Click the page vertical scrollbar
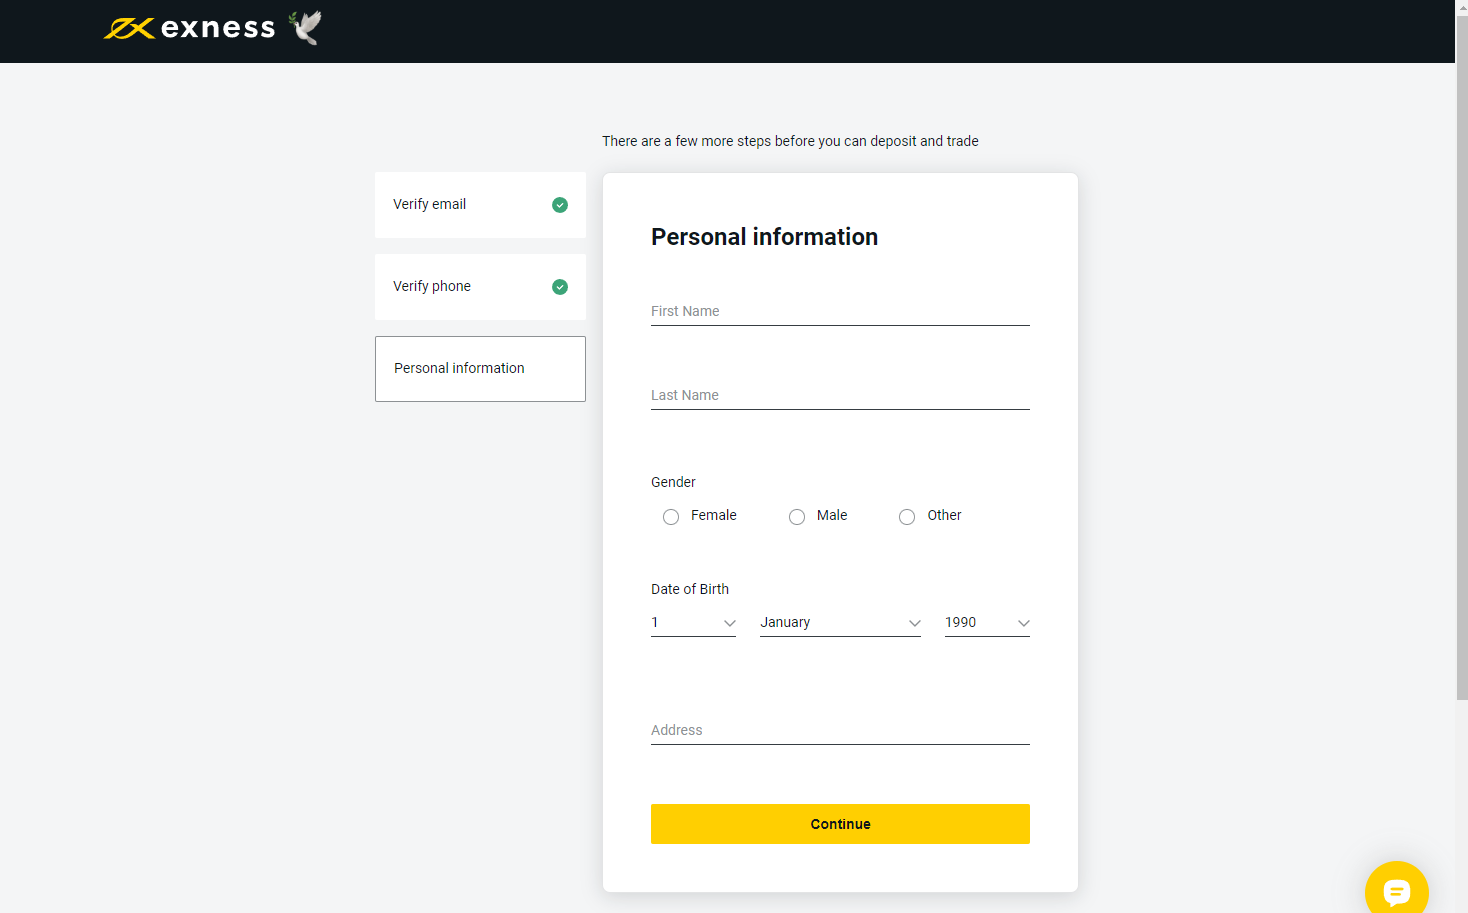 point(1461,350)
